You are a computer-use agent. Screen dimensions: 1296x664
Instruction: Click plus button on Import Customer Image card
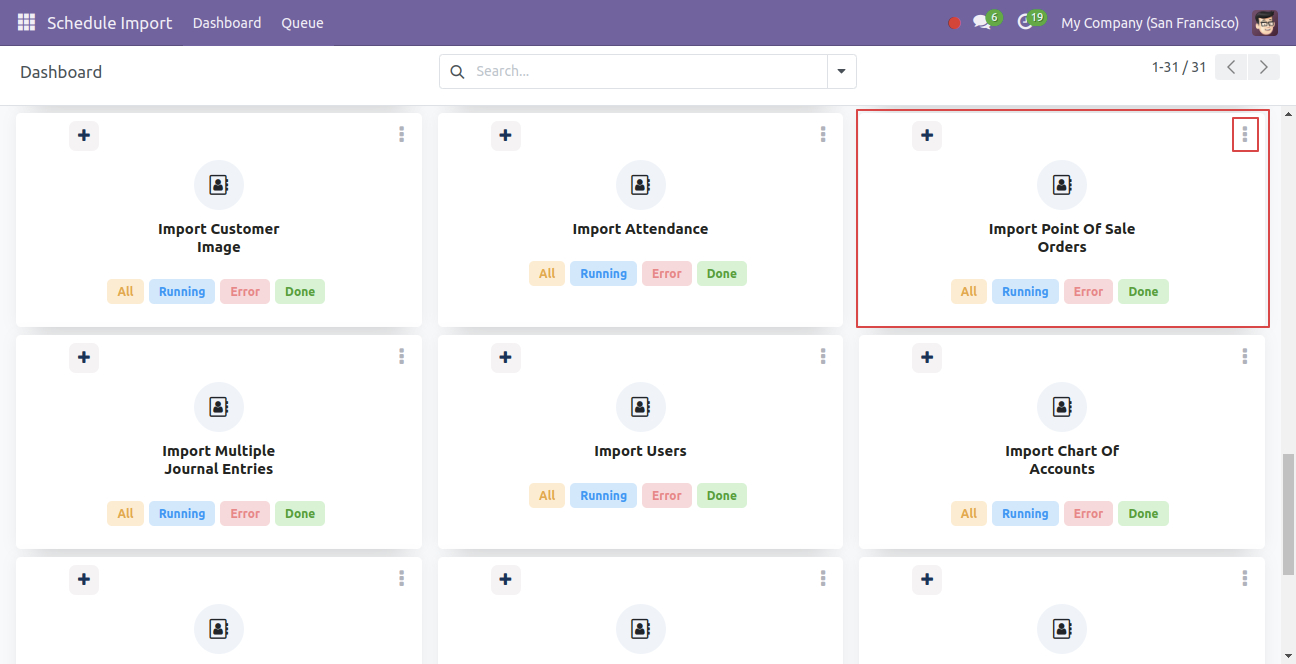[x=84, y=135]
